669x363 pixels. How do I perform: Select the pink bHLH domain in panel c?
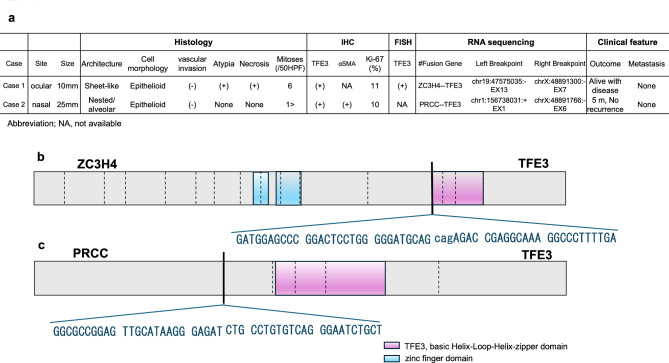click(330, 278)
